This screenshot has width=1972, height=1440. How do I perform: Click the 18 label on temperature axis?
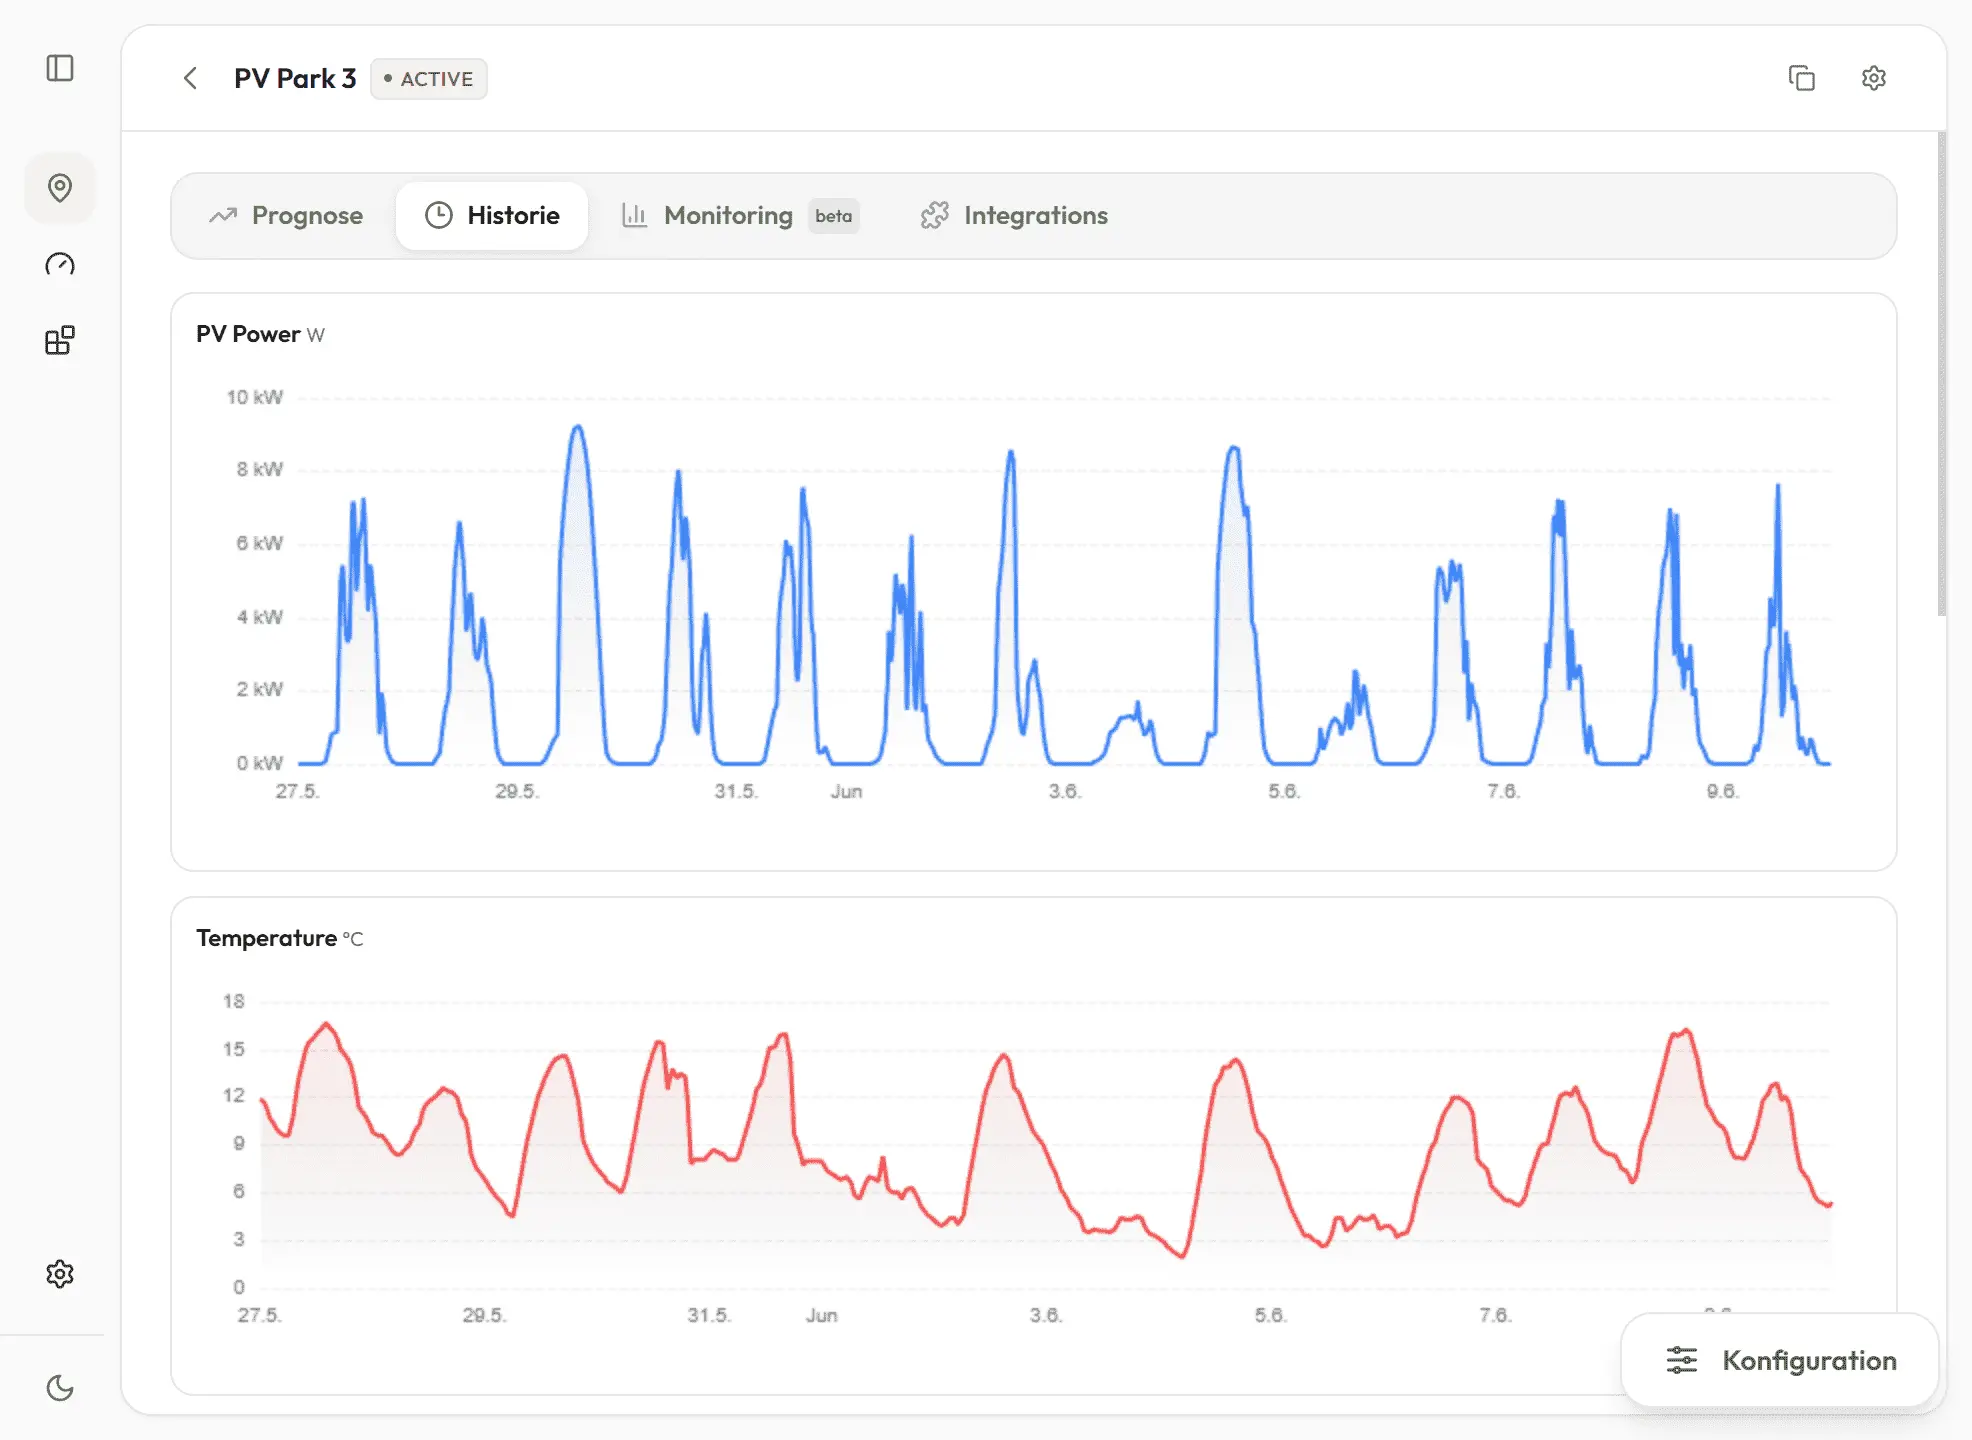(x=234, y=1001)
